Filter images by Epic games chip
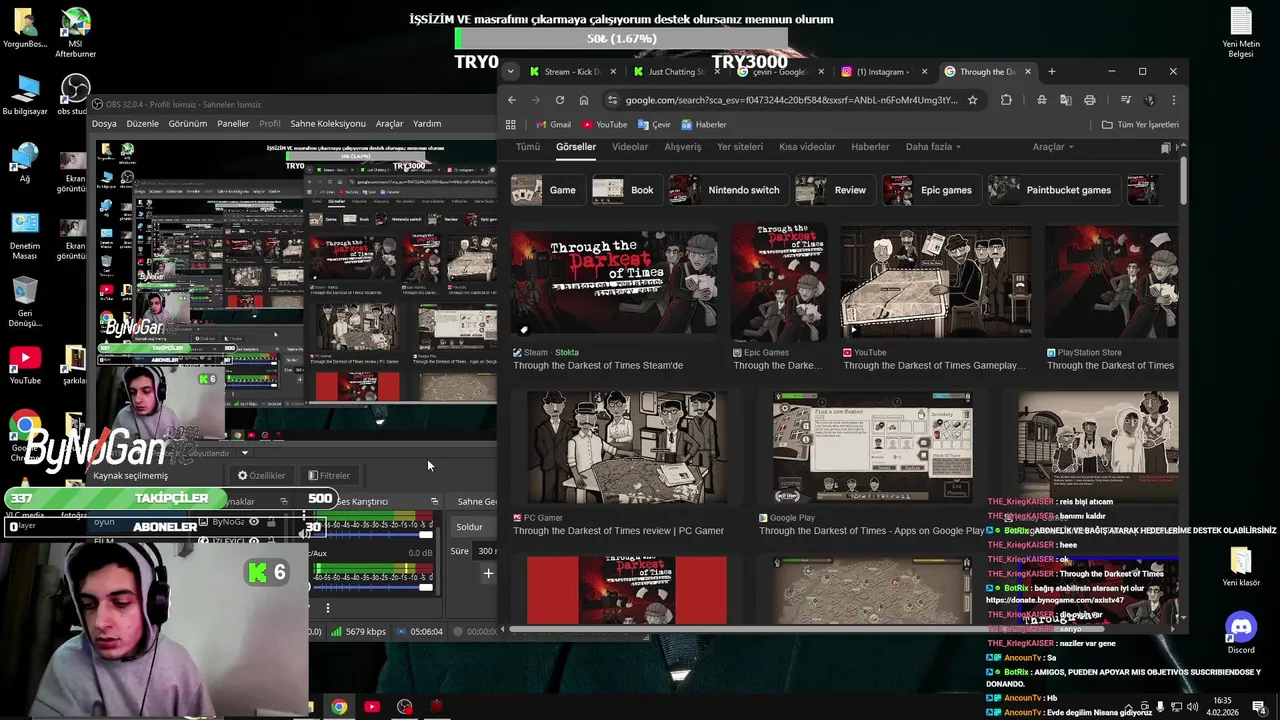 point(930,190)
